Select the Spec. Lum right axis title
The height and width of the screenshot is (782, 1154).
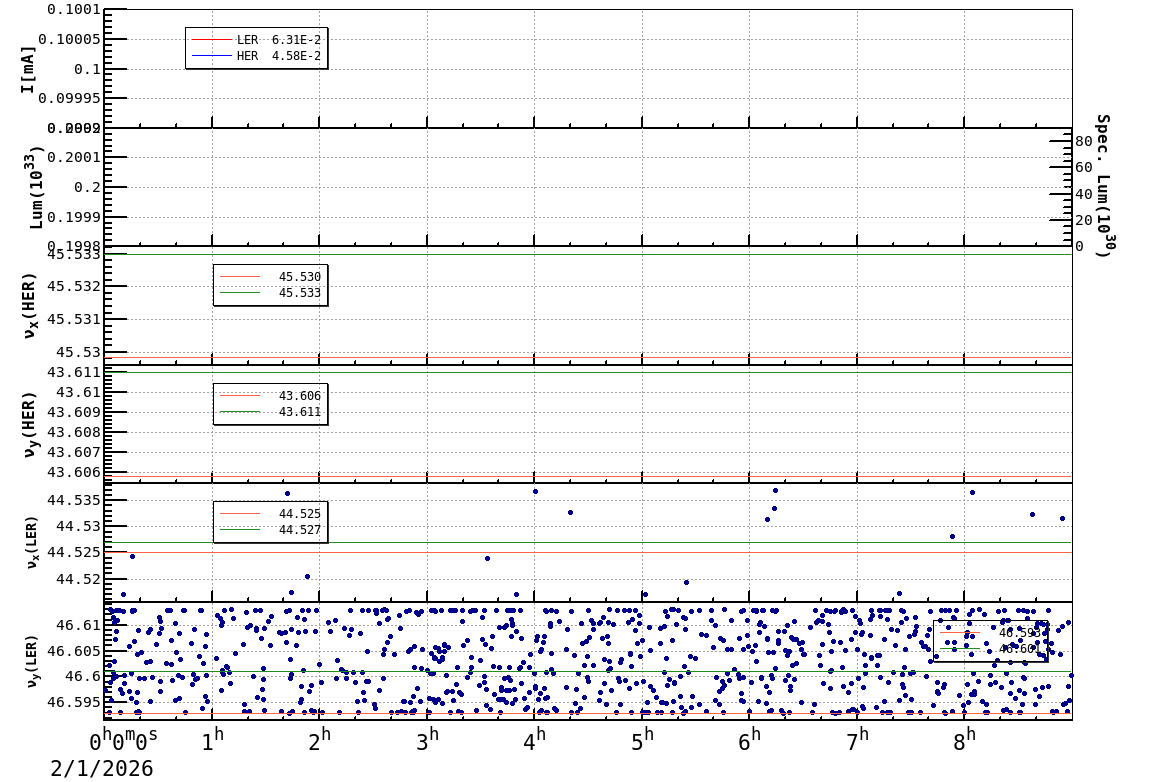tap(1103, 185)
